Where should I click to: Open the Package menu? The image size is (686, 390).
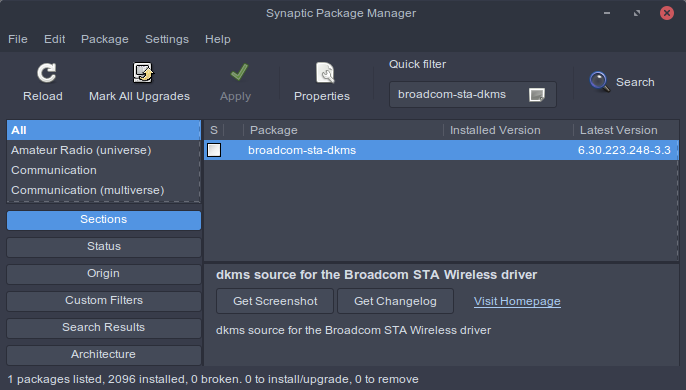[105, 39]
